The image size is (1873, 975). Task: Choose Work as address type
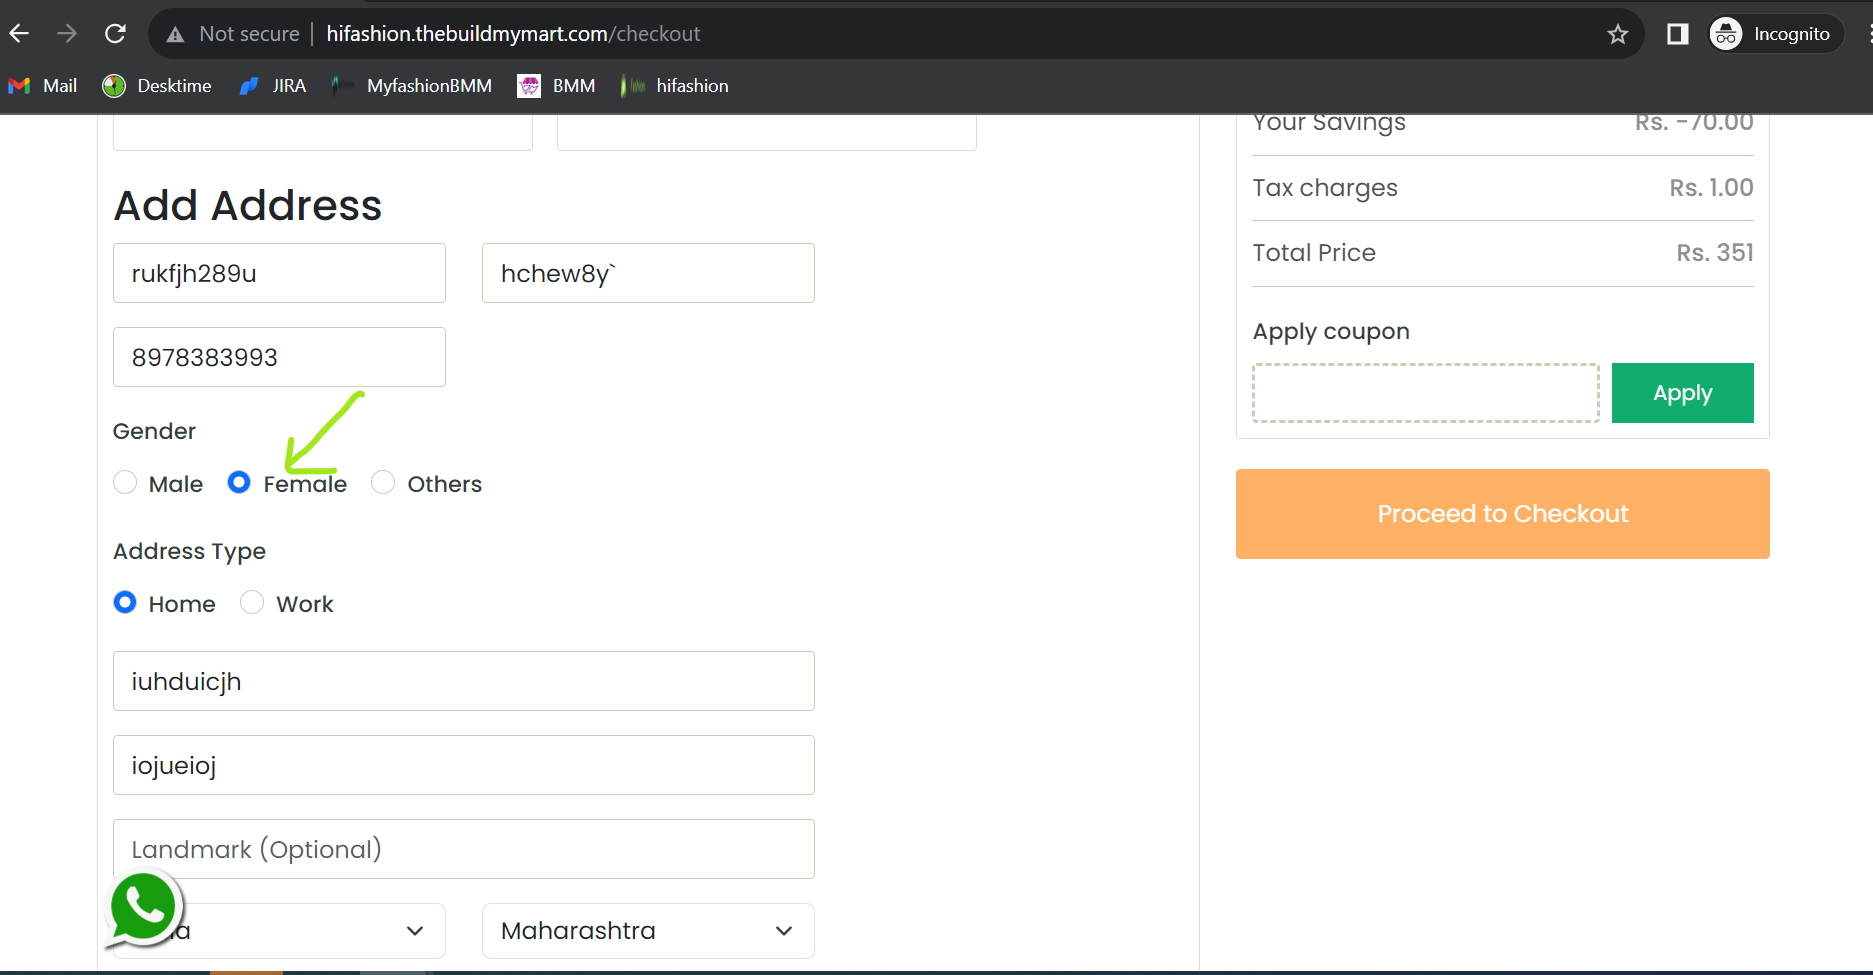[x=252, y=603]
